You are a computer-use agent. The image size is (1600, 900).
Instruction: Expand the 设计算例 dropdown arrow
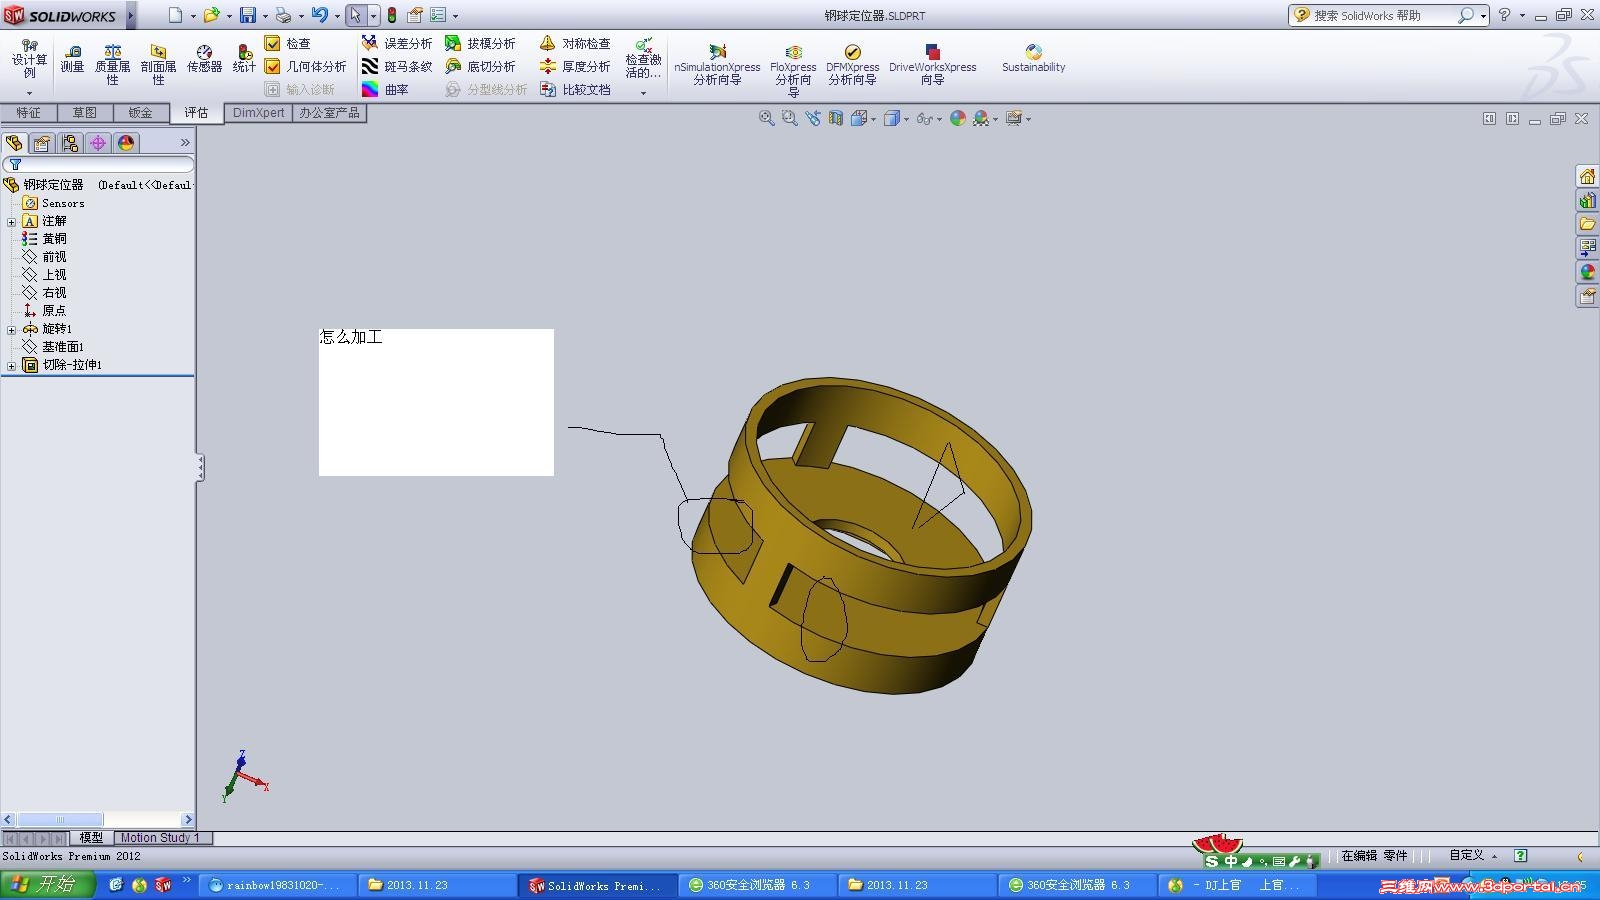pyautogui.click(x=30, y=93)
